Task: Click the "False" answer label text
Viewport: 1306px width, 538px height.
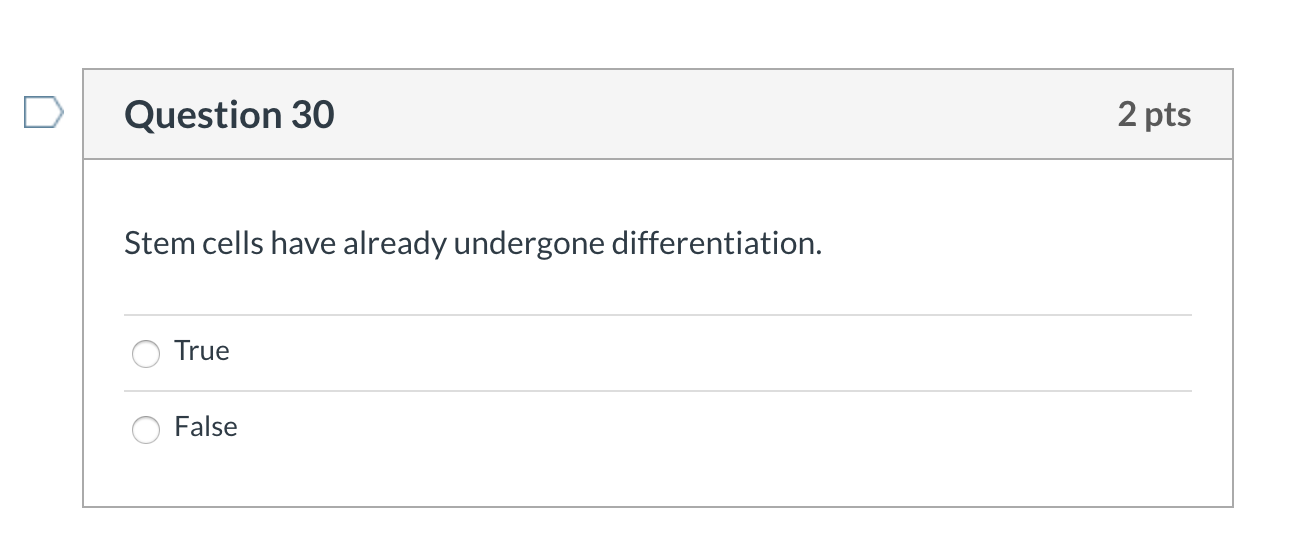Action: tap(205, 427)
